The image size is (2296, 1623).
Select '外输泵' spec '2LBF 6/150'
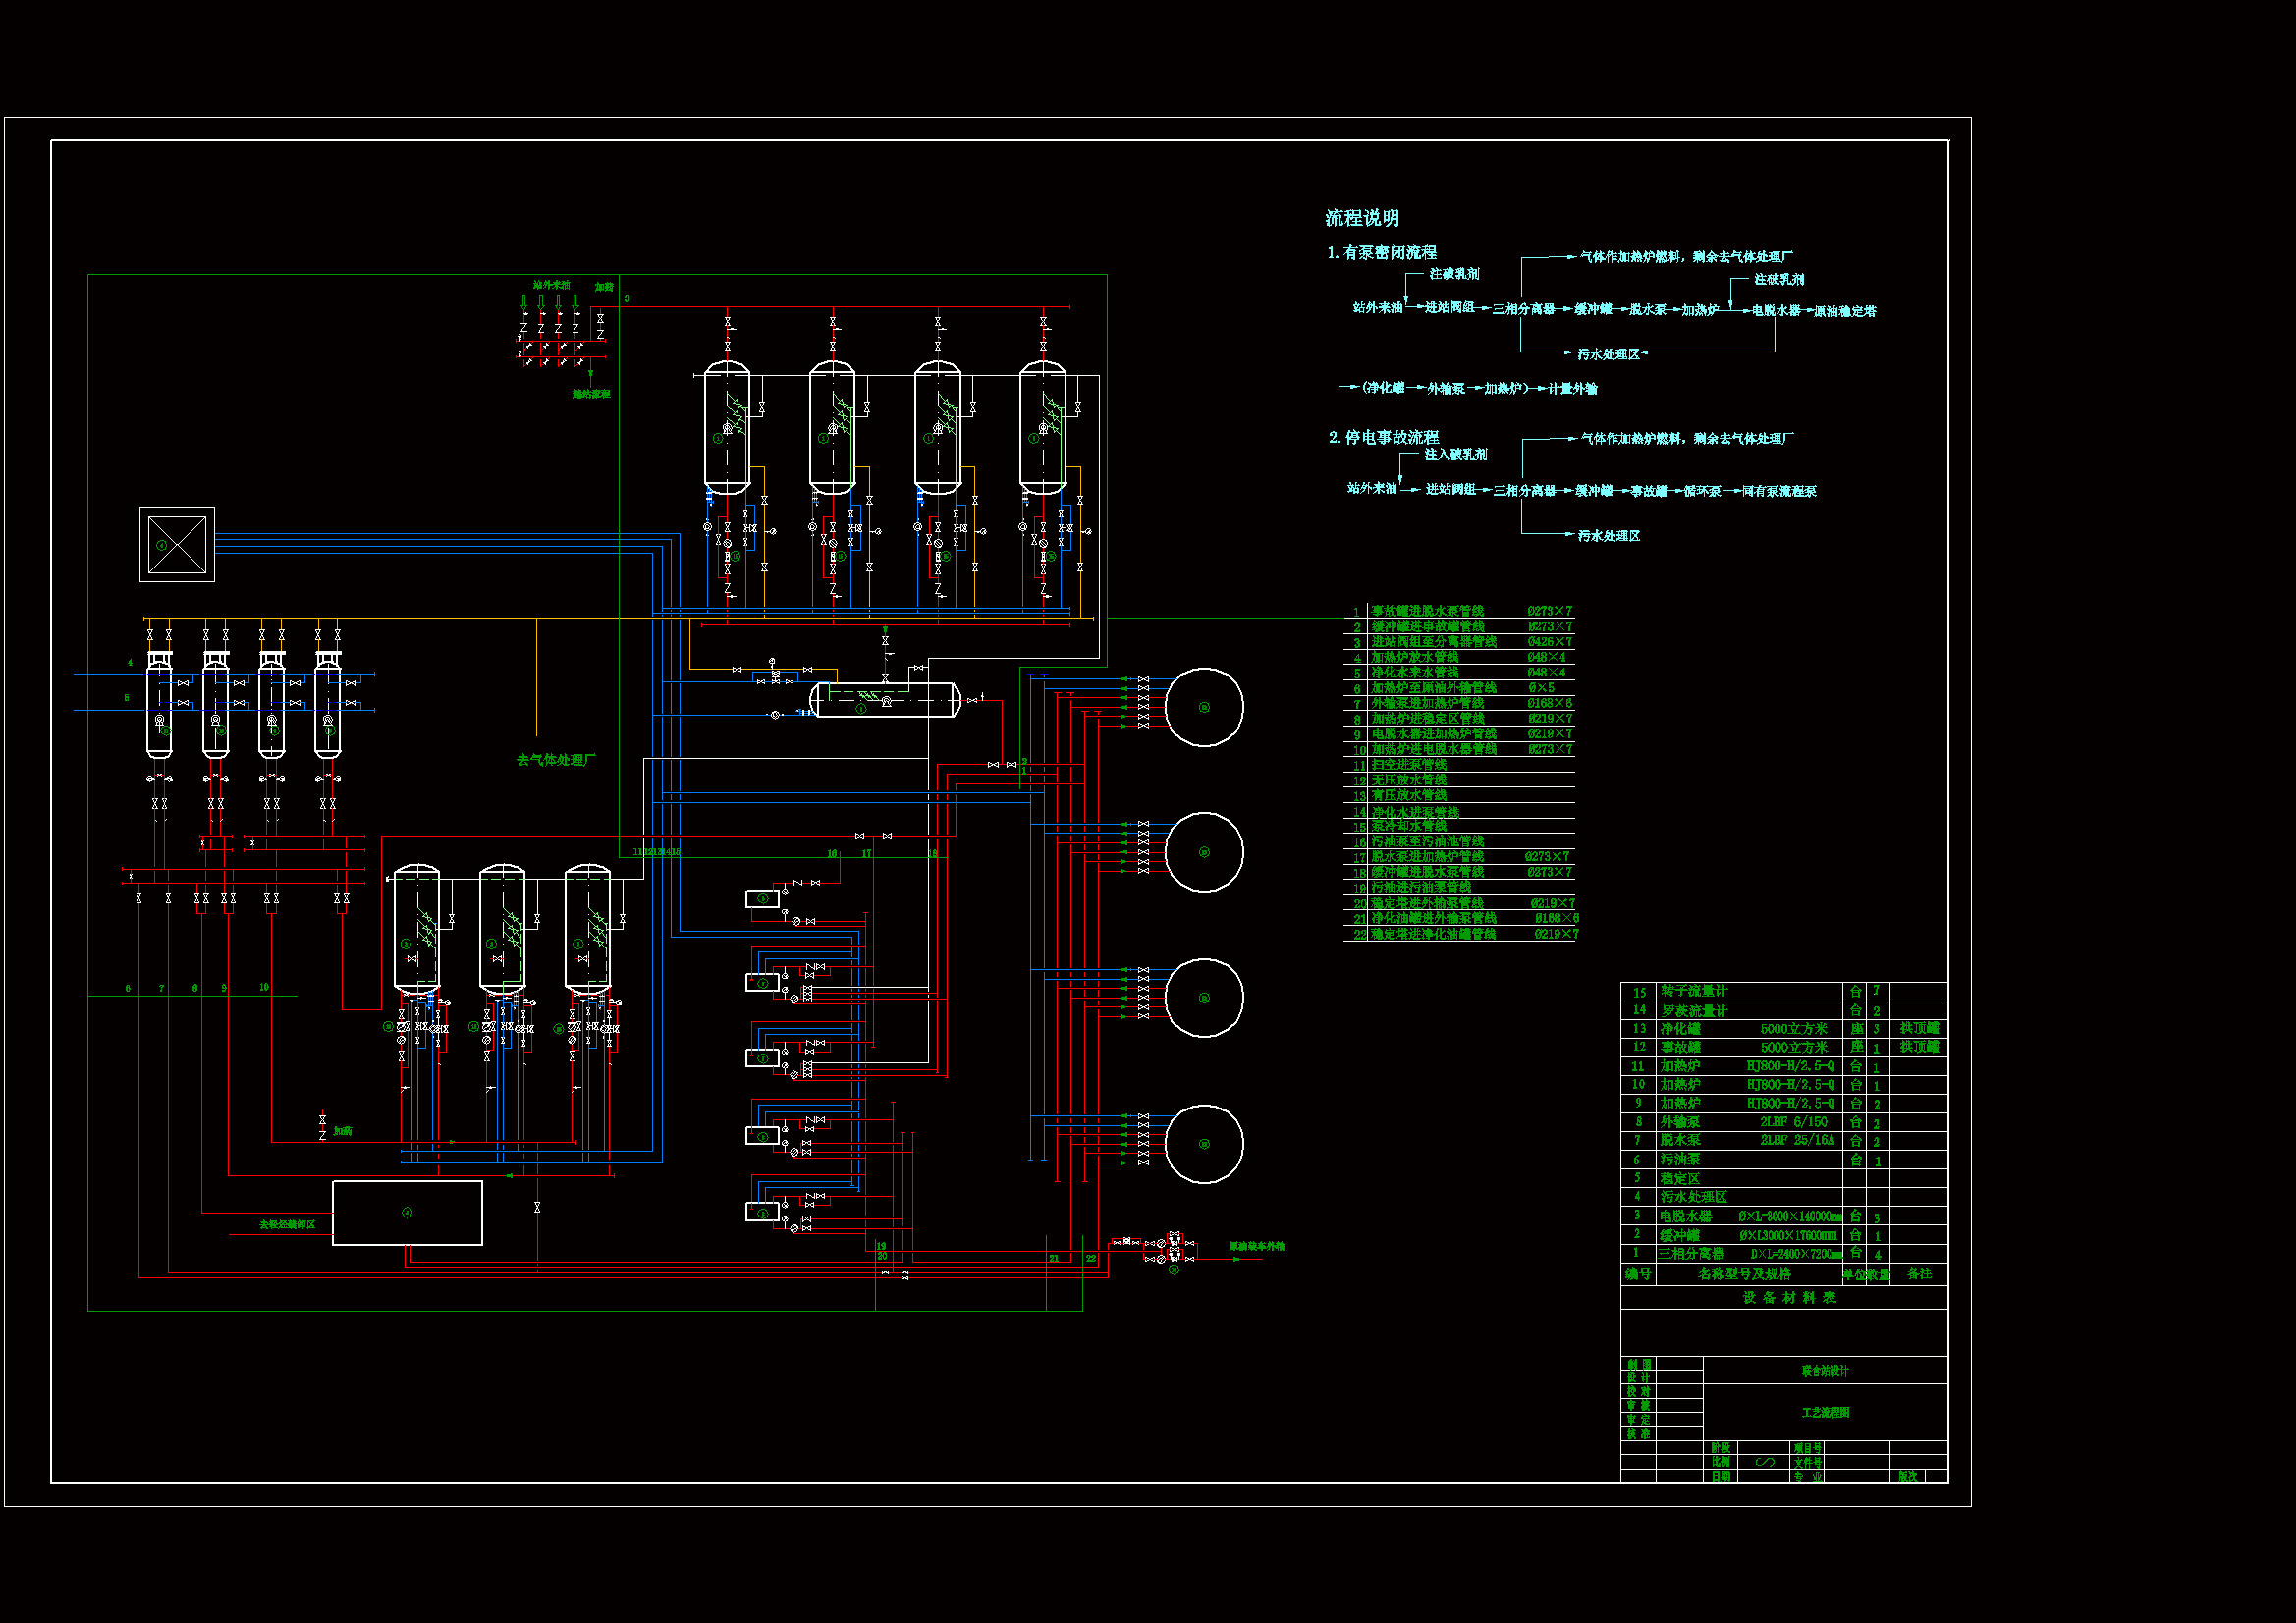[1794, 1122]
